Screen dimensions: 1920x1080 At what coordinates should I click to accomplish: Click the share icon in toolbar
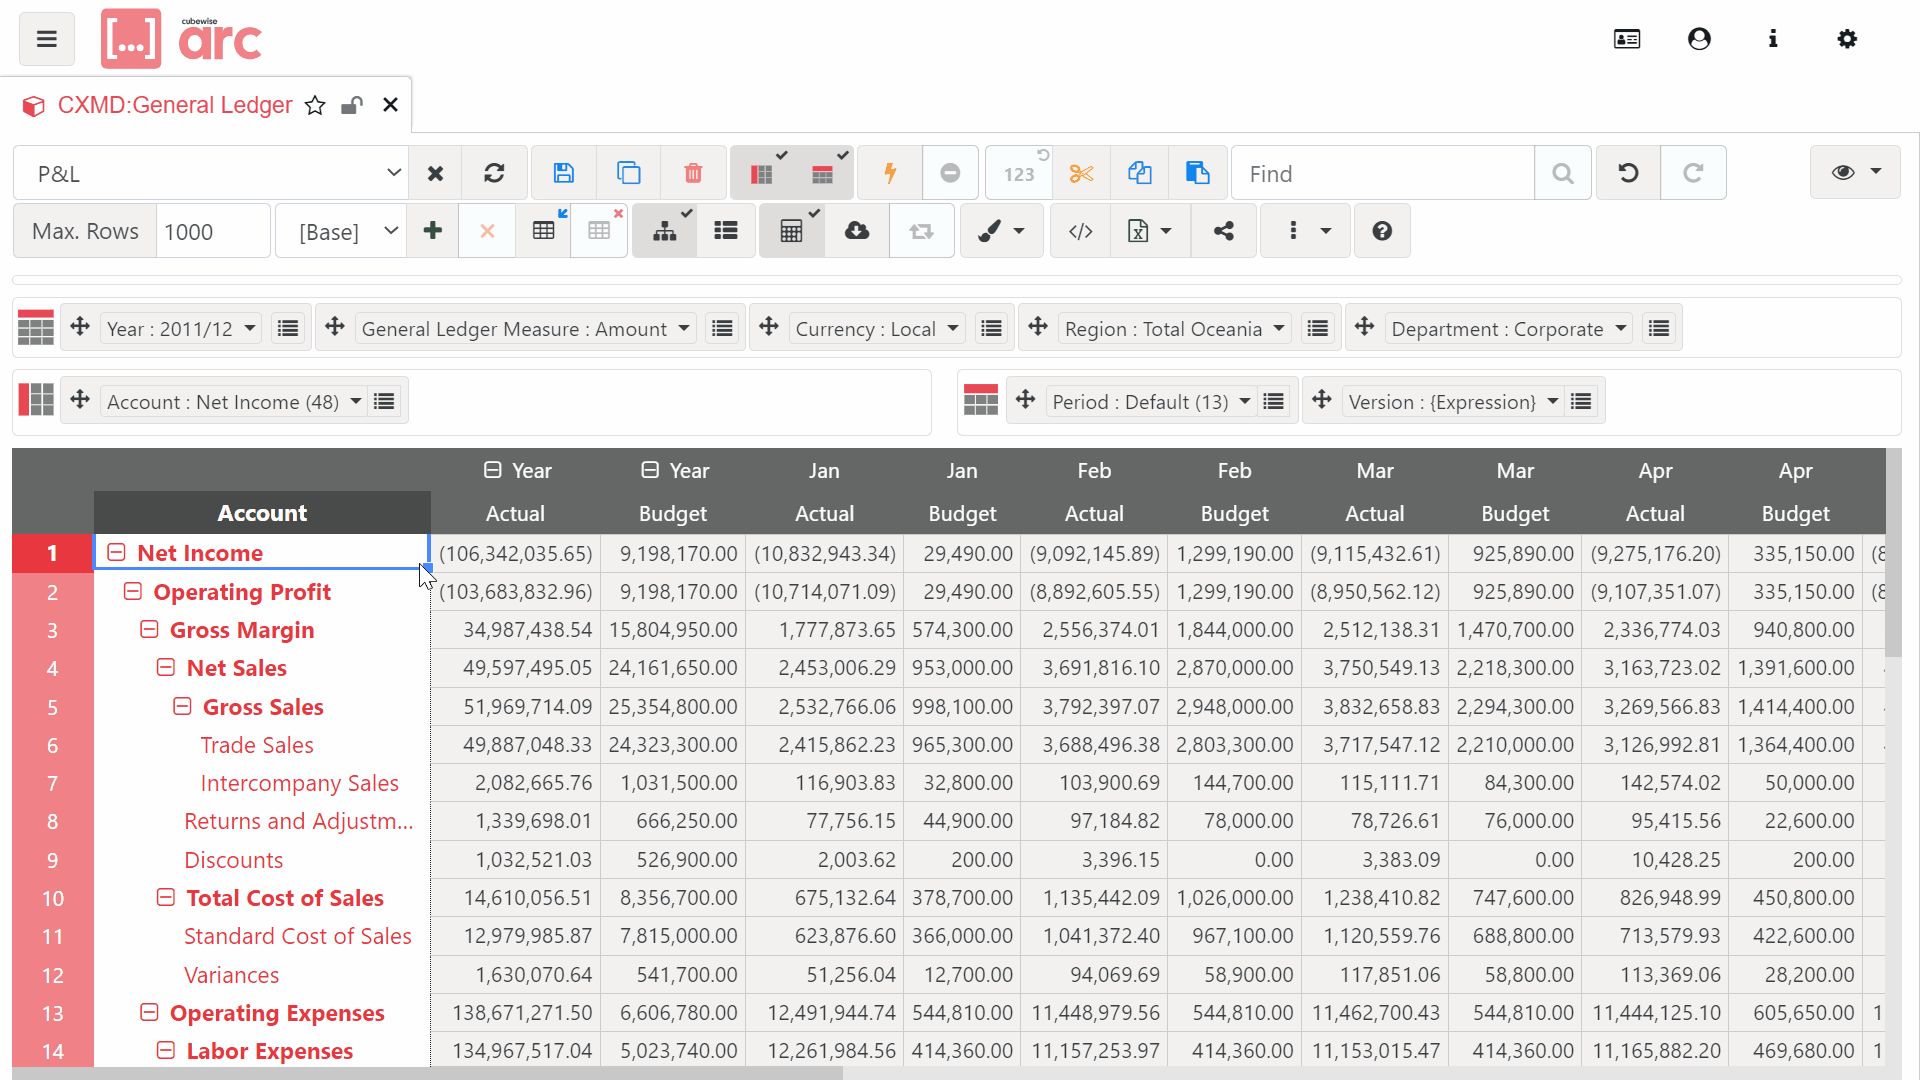click(1223, 231)
